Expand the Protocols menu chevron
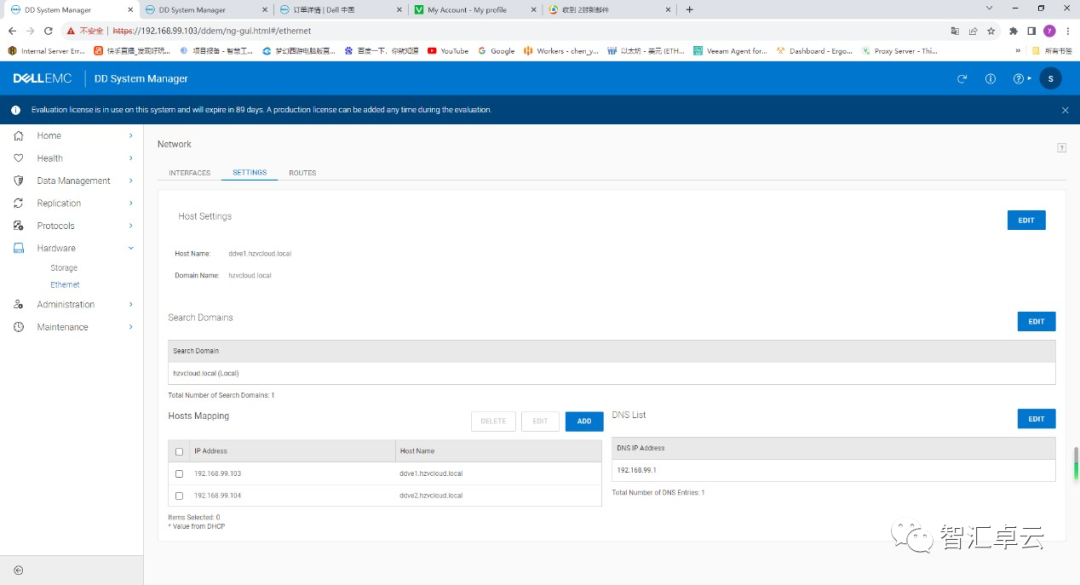 click(x=130, y=226)
